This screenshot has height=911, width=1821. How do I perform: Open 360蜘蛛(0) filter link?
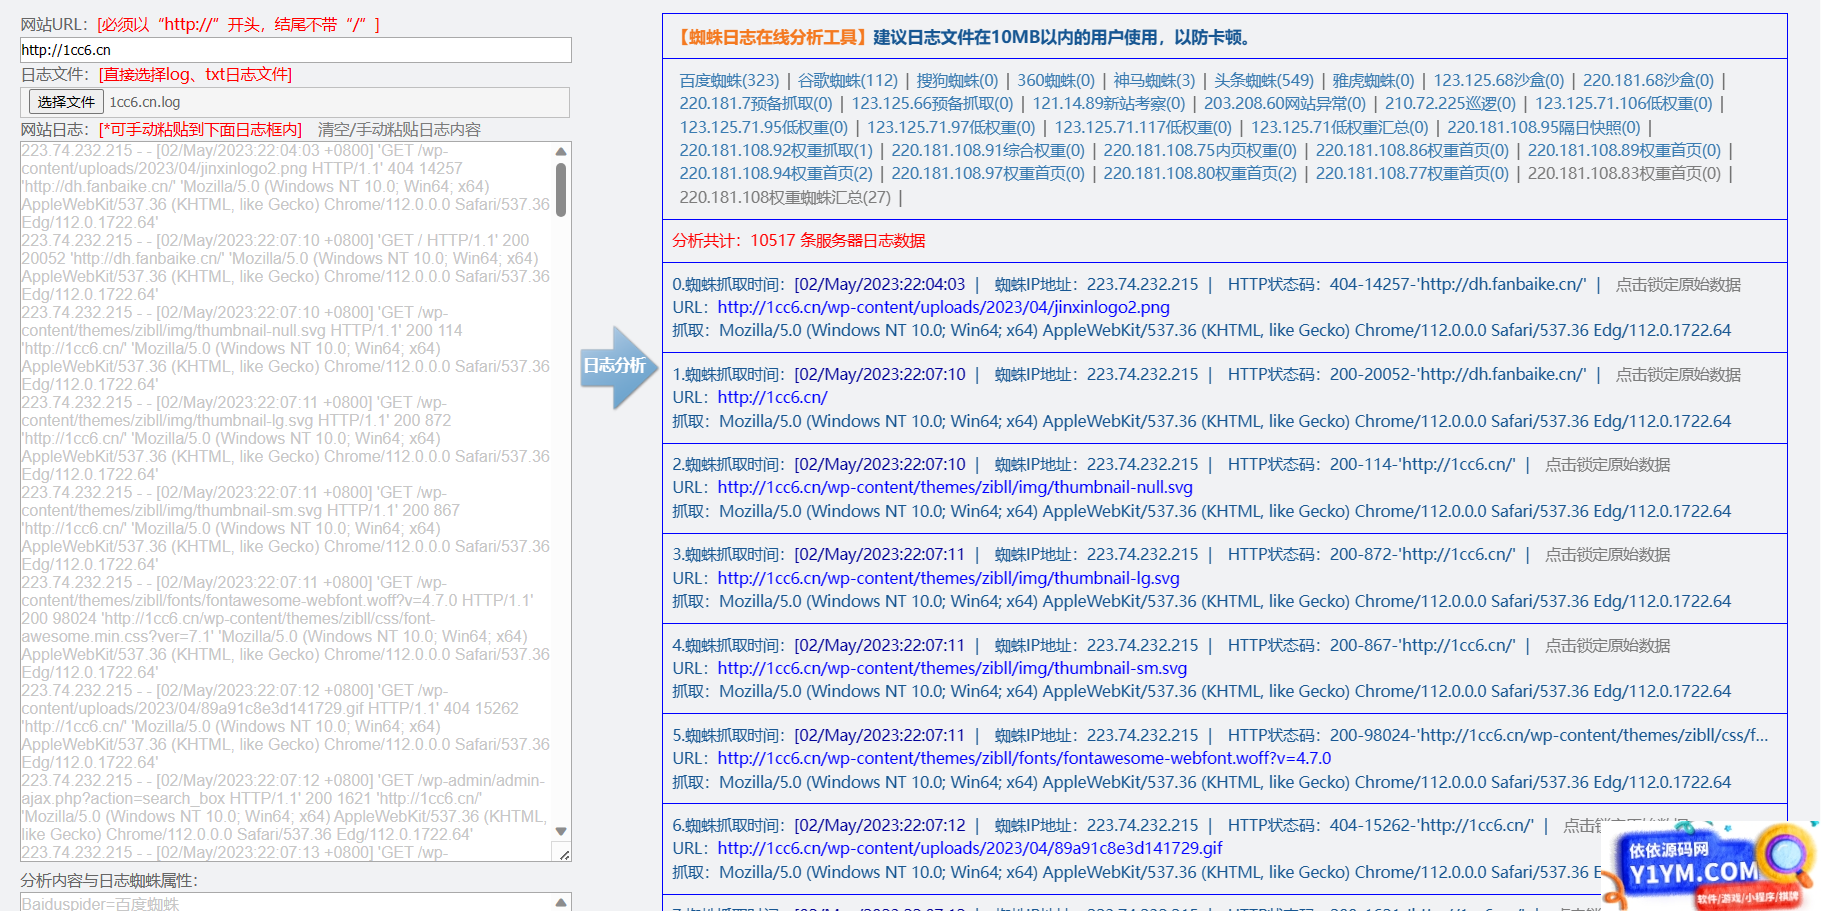[x=1056, y=80]
